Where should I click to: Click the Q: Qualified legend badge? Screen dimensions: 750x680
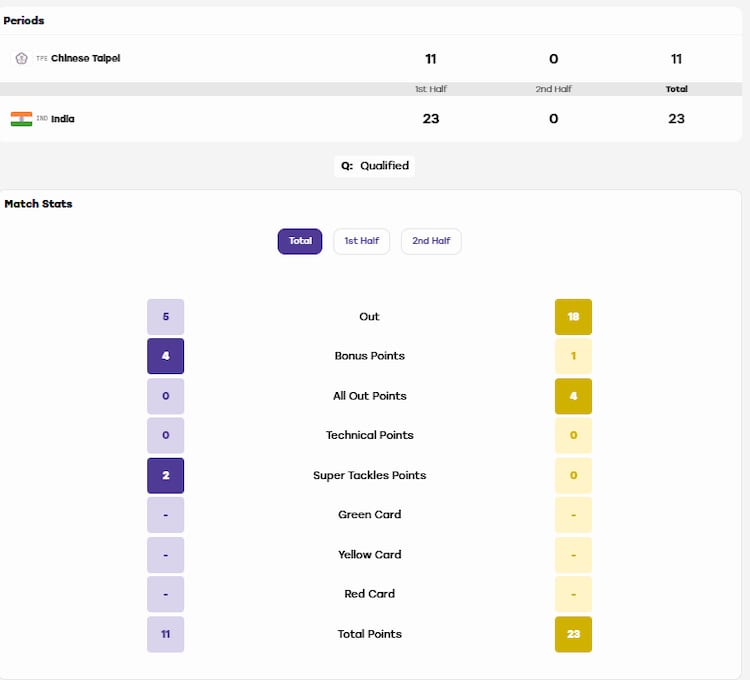coord(375,166)
